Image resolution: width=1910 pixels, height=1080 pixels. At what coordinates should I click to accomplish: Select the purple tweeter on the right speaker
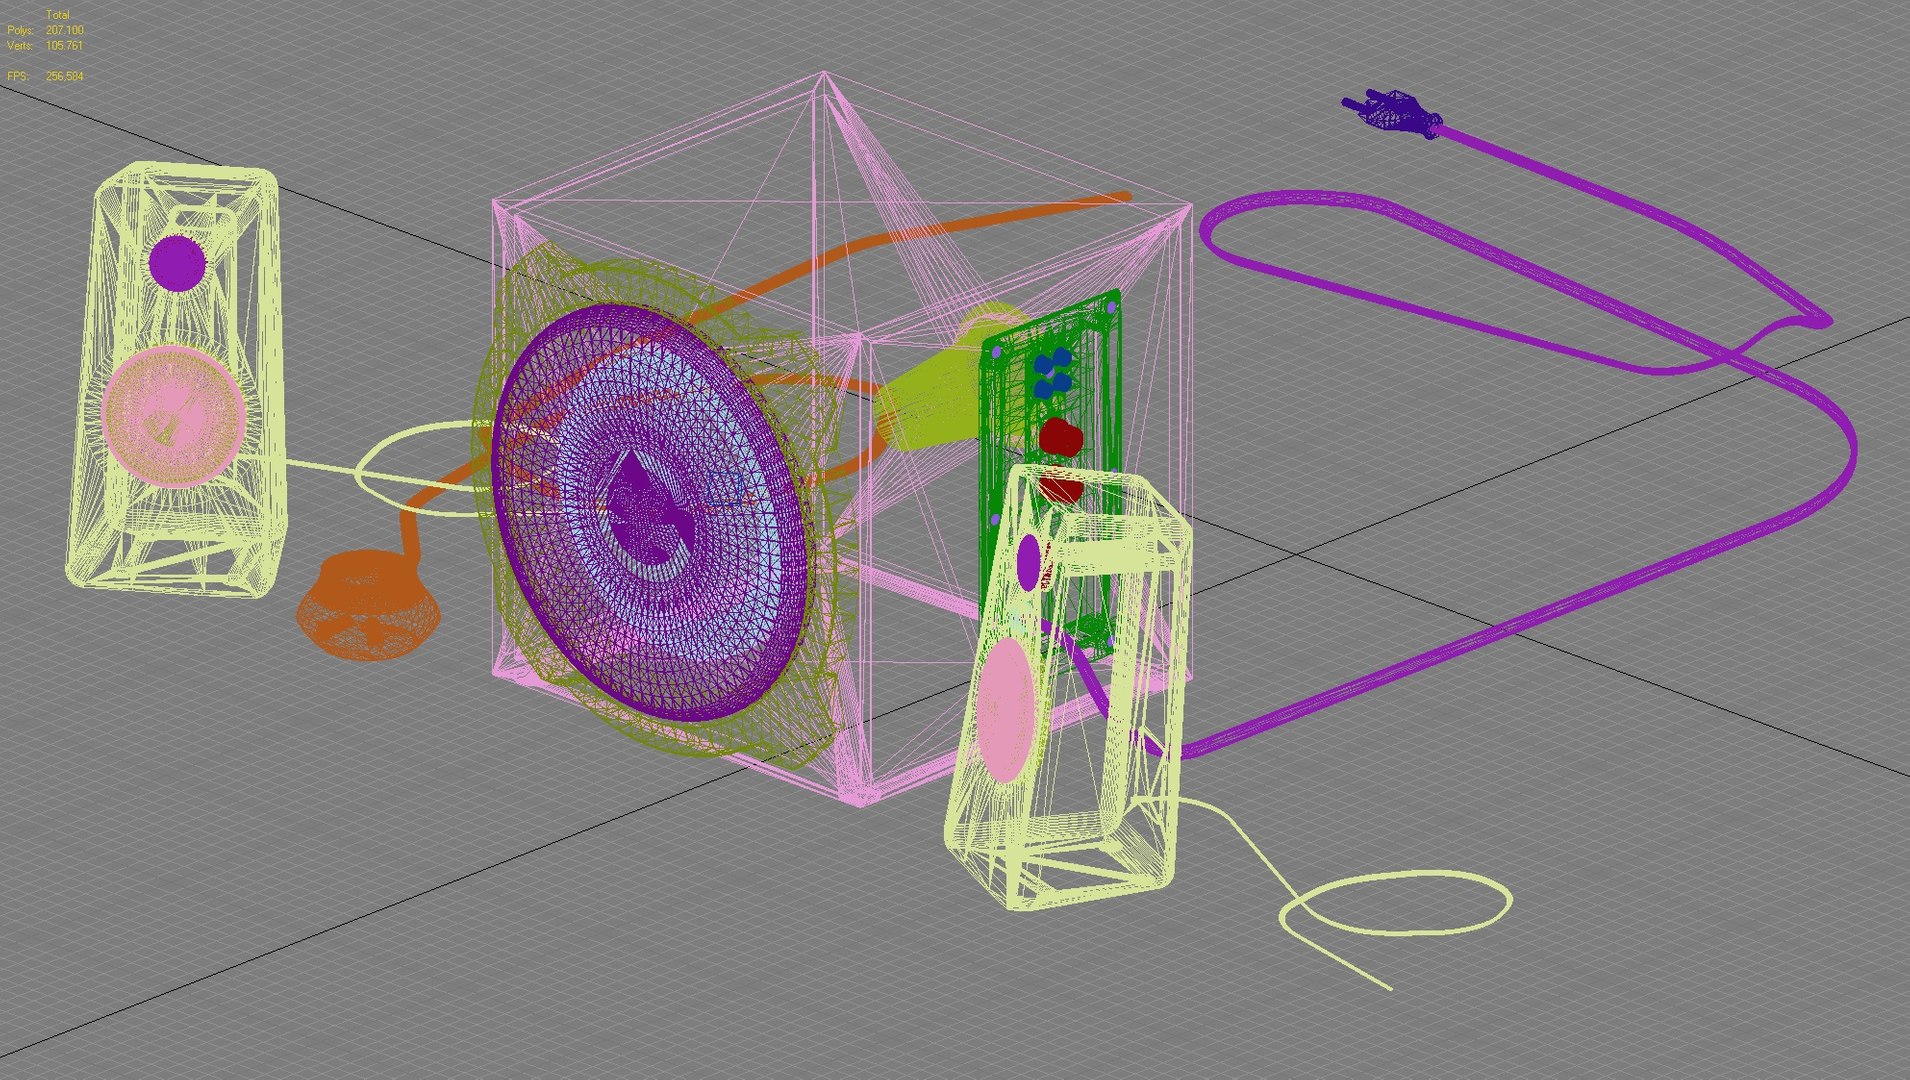tap(1029, 562)
